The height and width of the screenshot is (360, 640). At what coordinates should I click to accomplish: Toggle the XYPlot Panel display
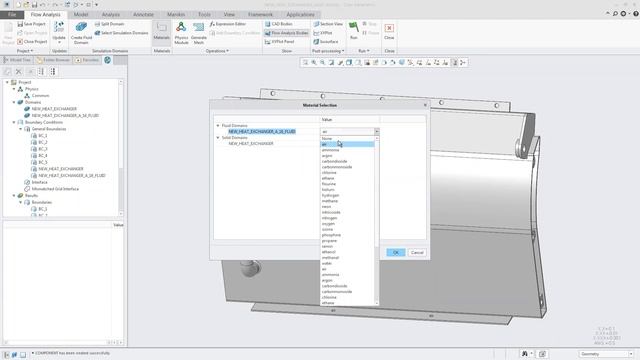pos(280,42)
